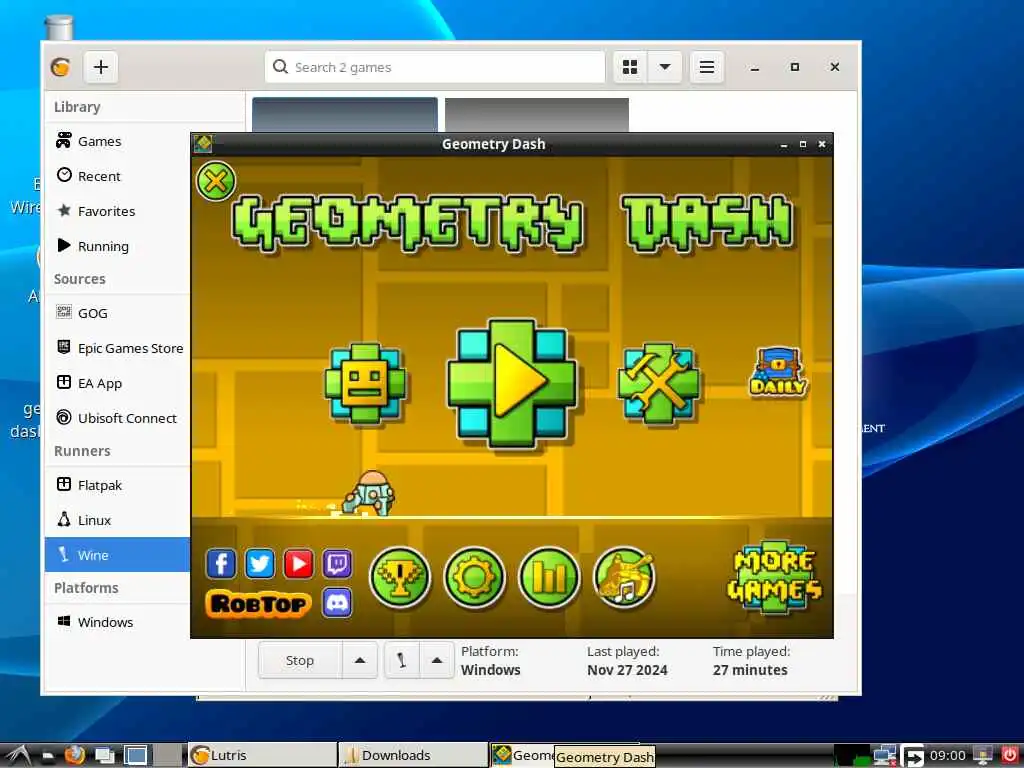1024x768 pixels.
Task: Close game via green X circle
Action: (x=216, y=181)
